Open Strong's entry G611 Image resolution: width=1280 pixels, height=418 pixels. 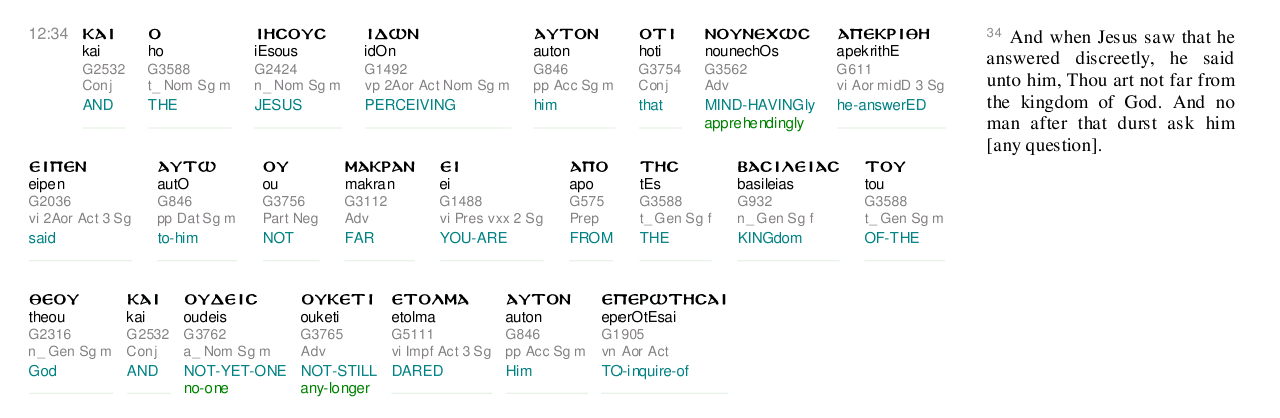pyautogui.click(x=854, y=69)
